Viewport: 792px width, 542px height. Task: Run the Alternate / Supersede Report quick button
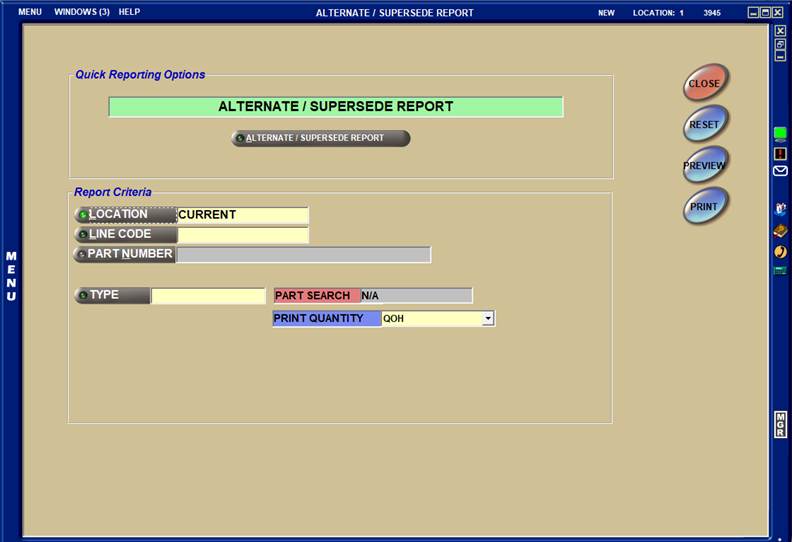tap(321, 138)
